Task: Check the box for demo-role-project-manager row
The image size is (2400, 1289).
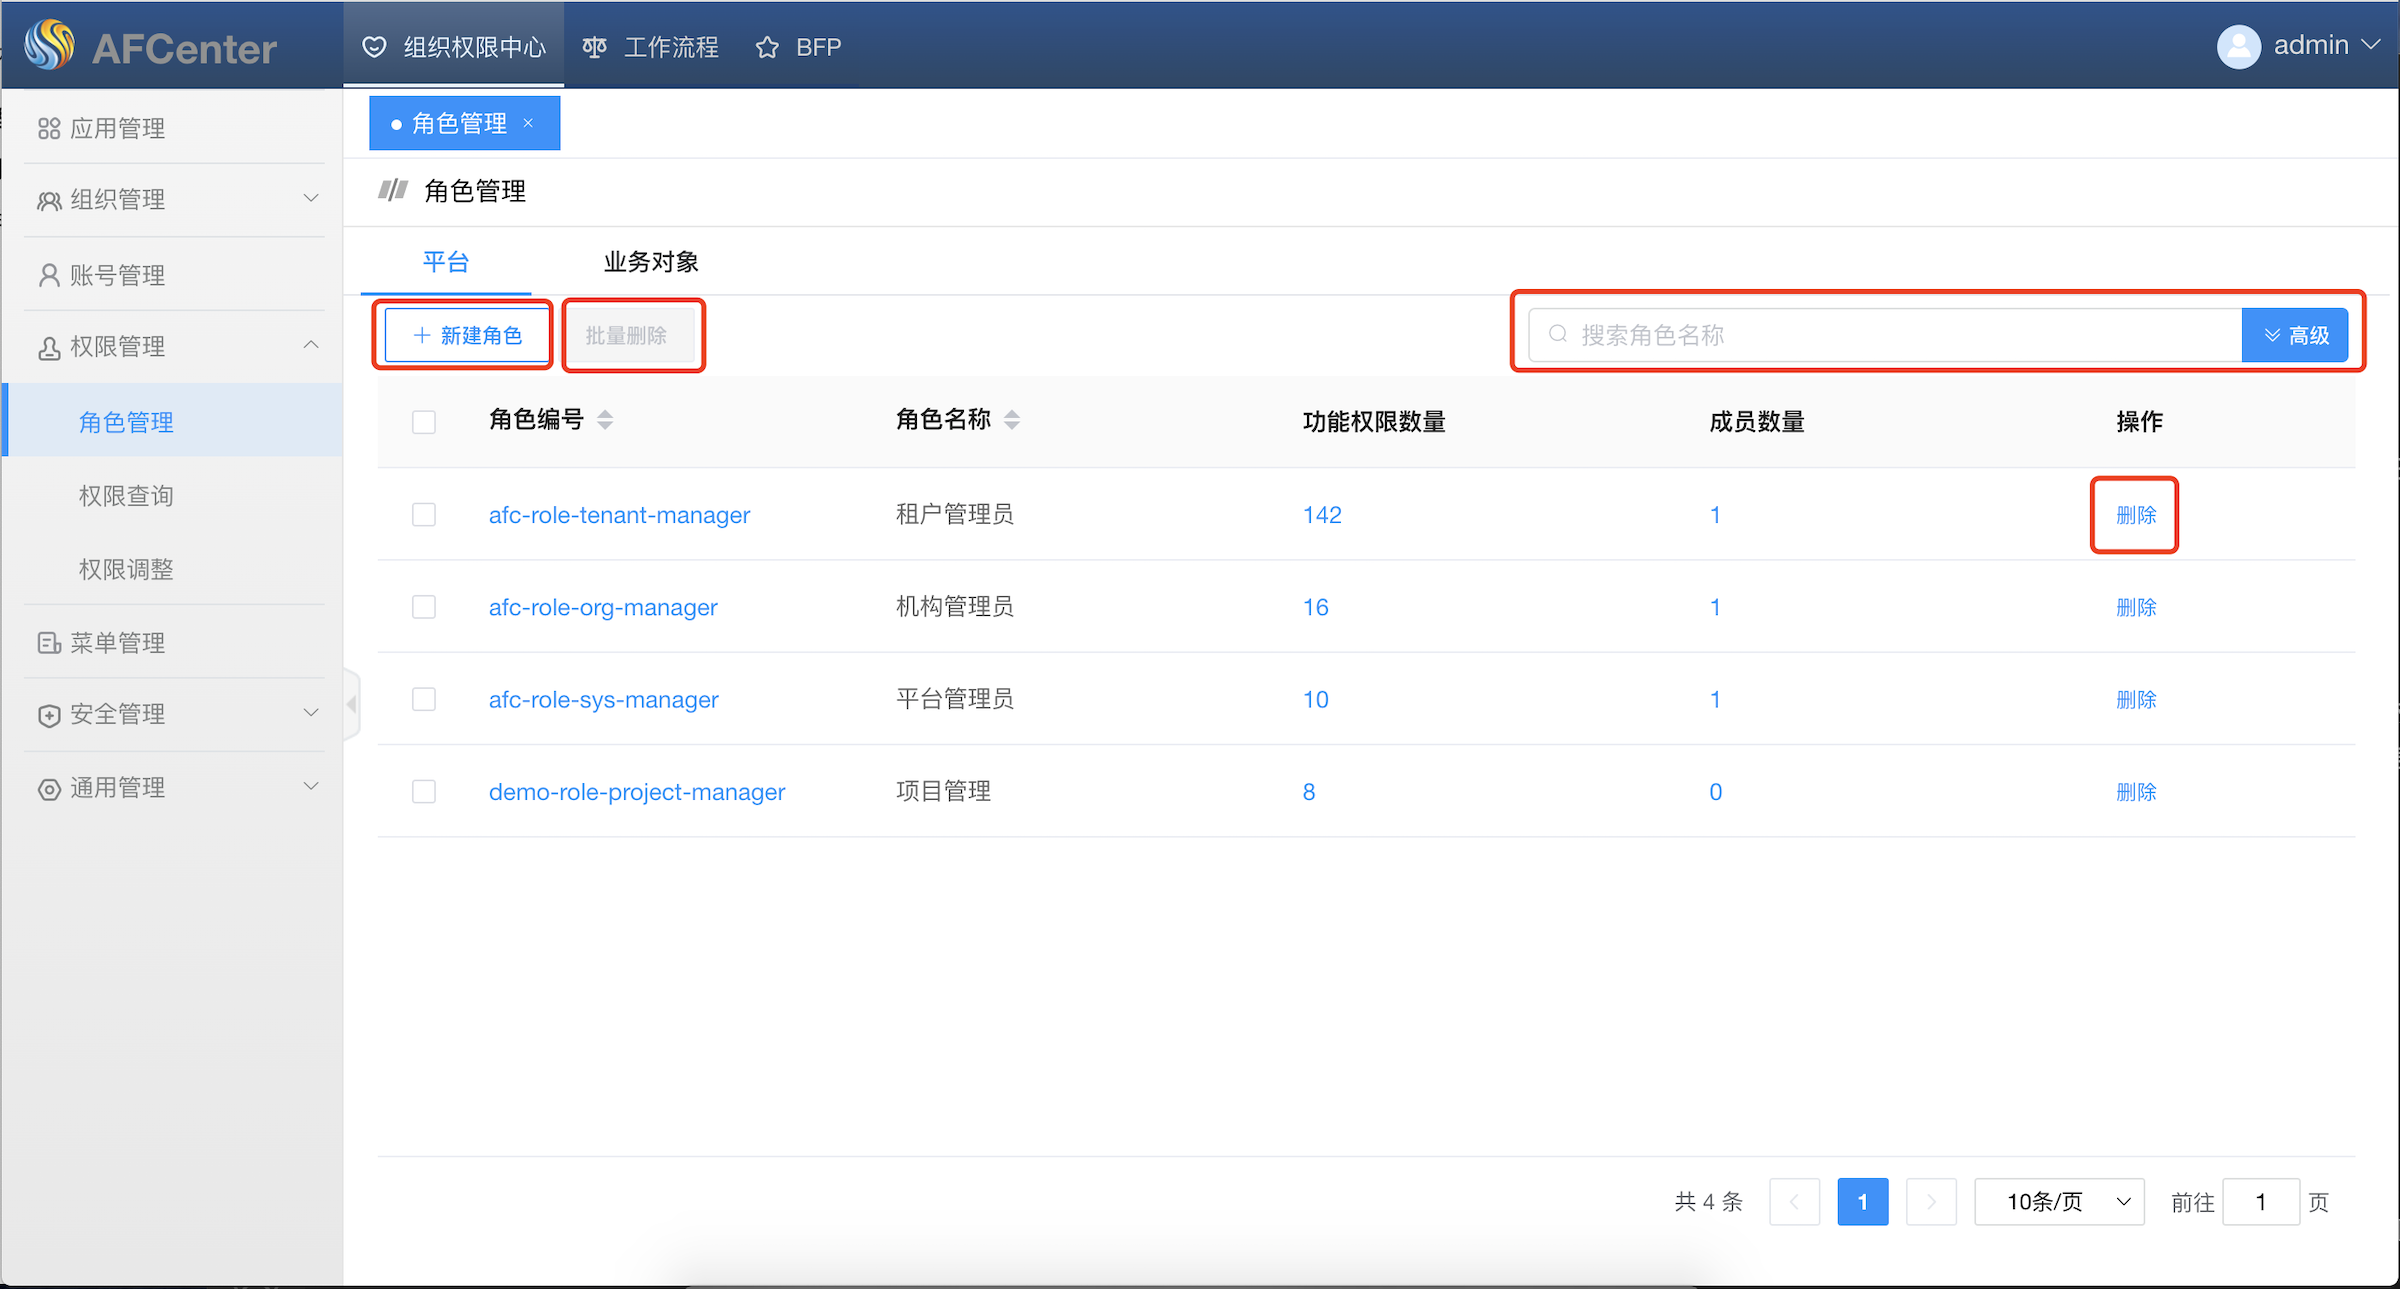Action: pos(424,792)
